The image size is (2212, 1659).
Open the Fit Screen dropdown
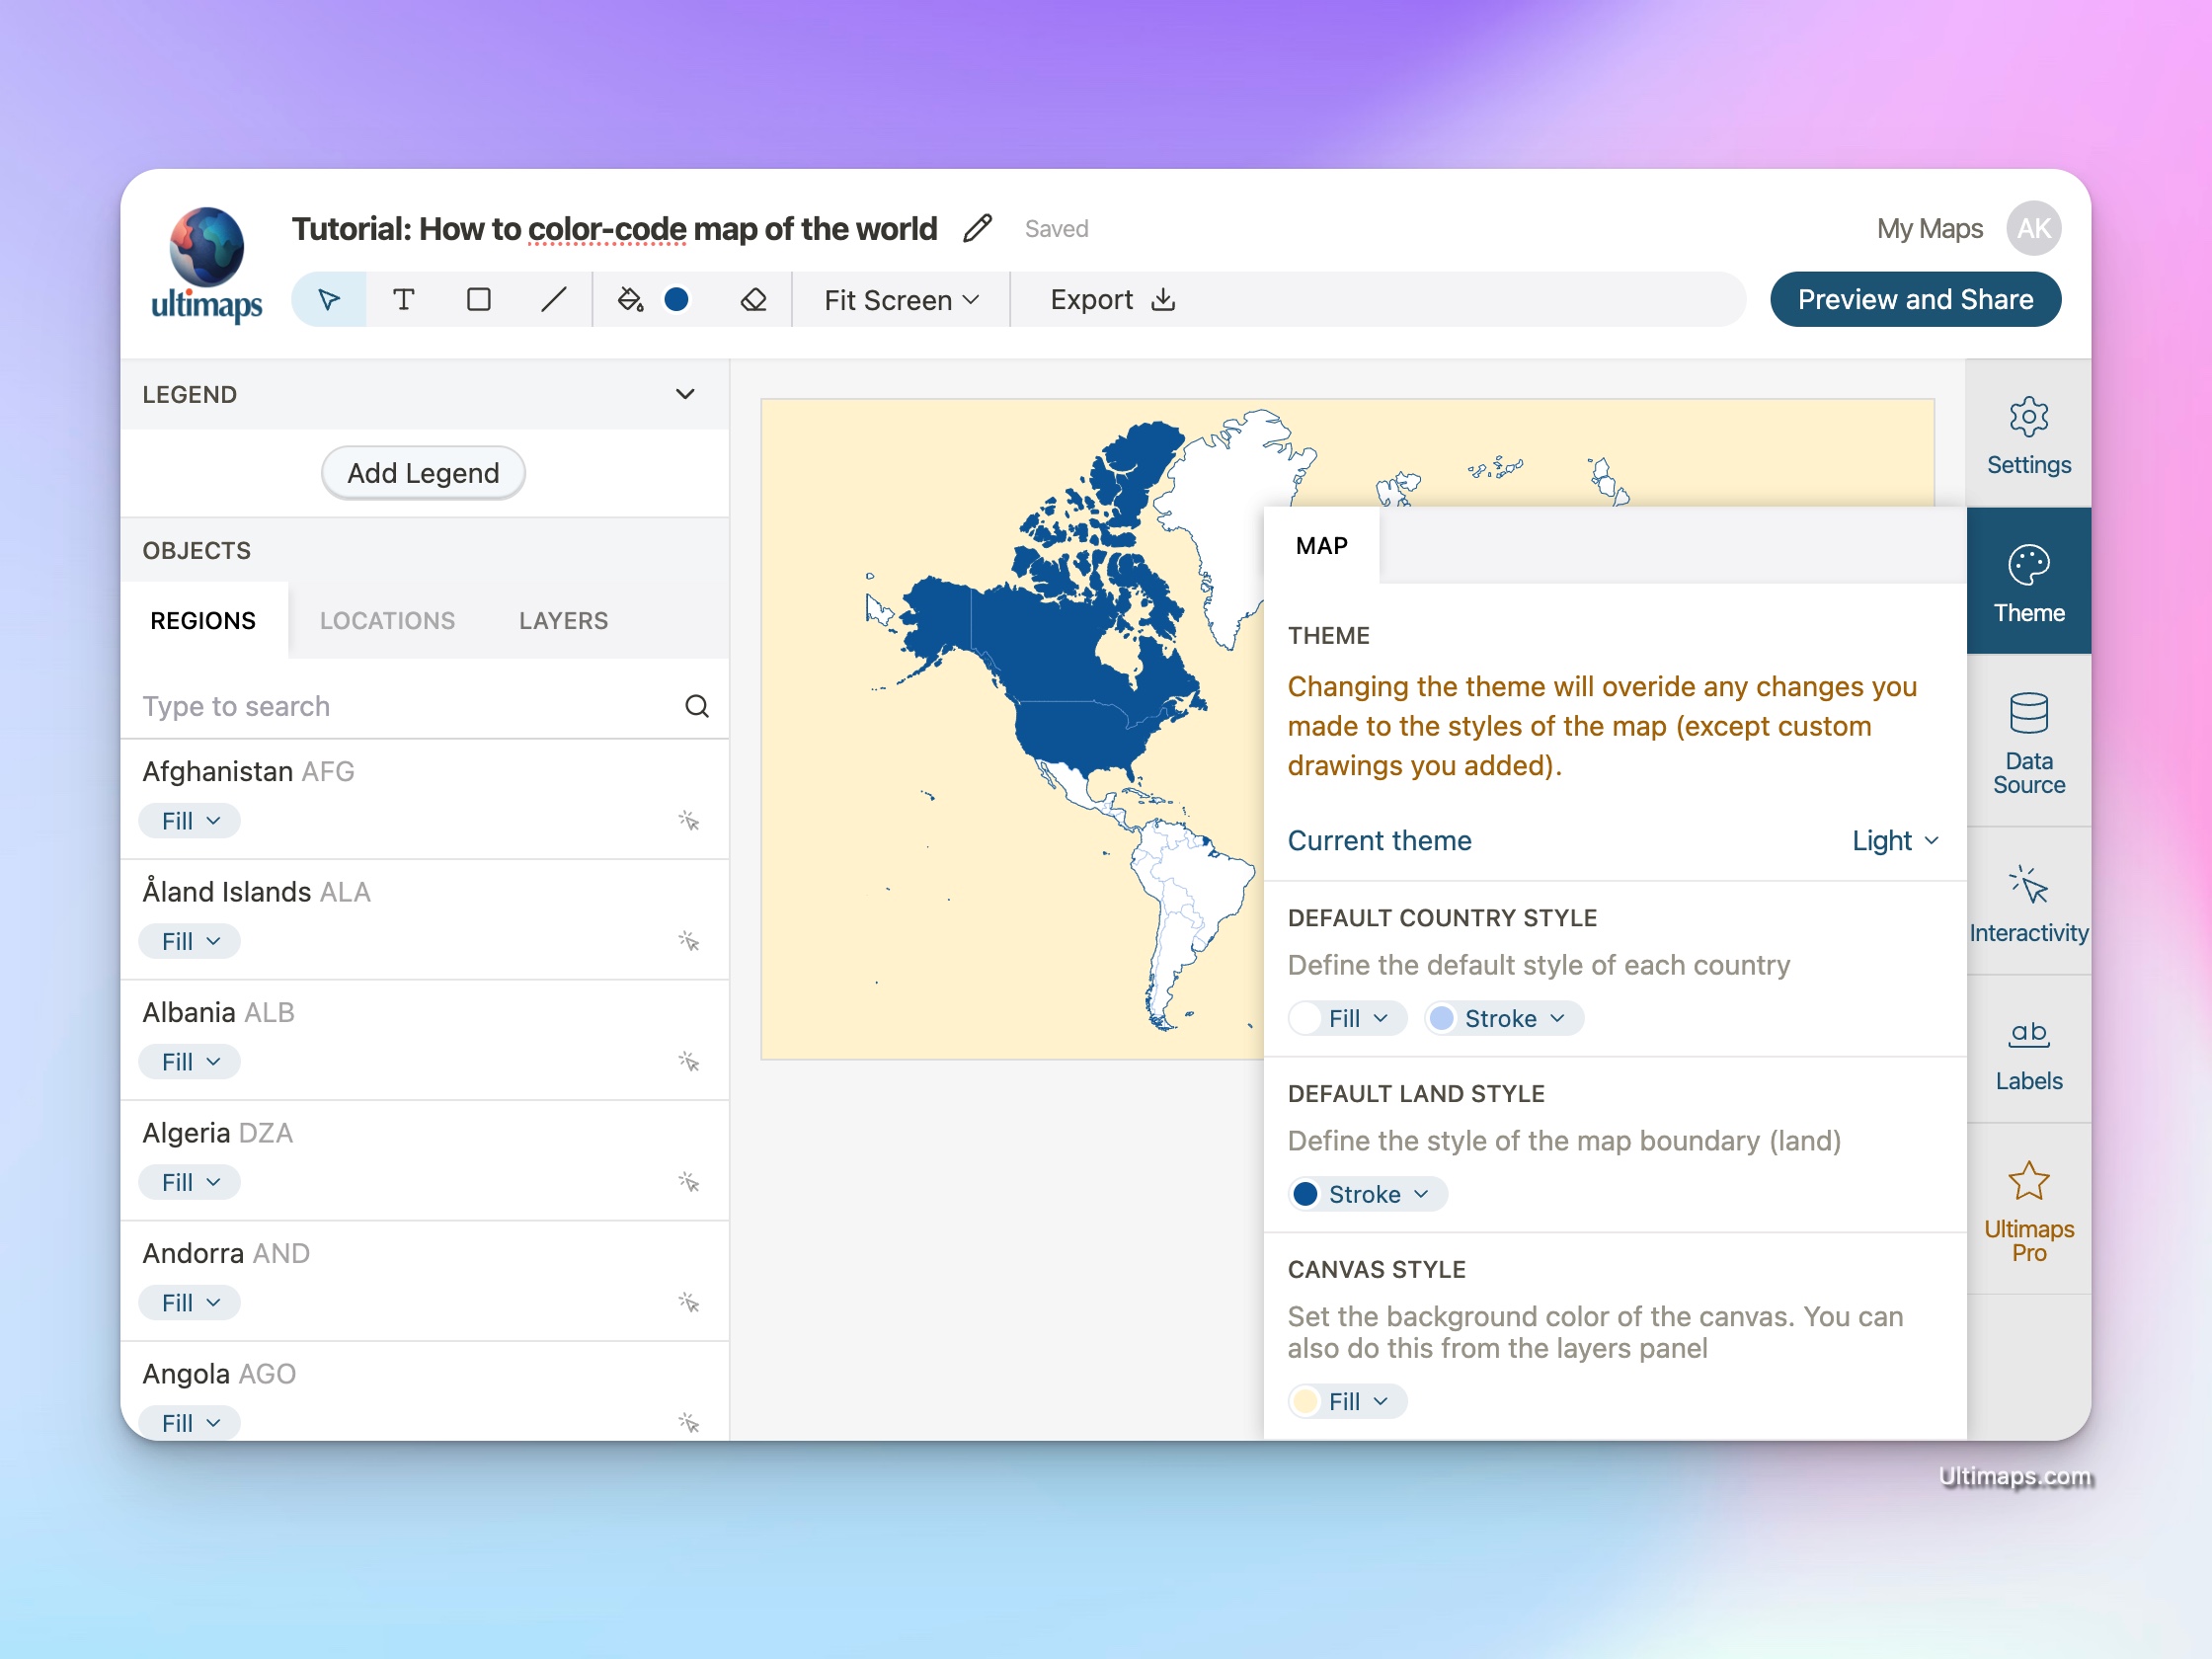(899, 299)
